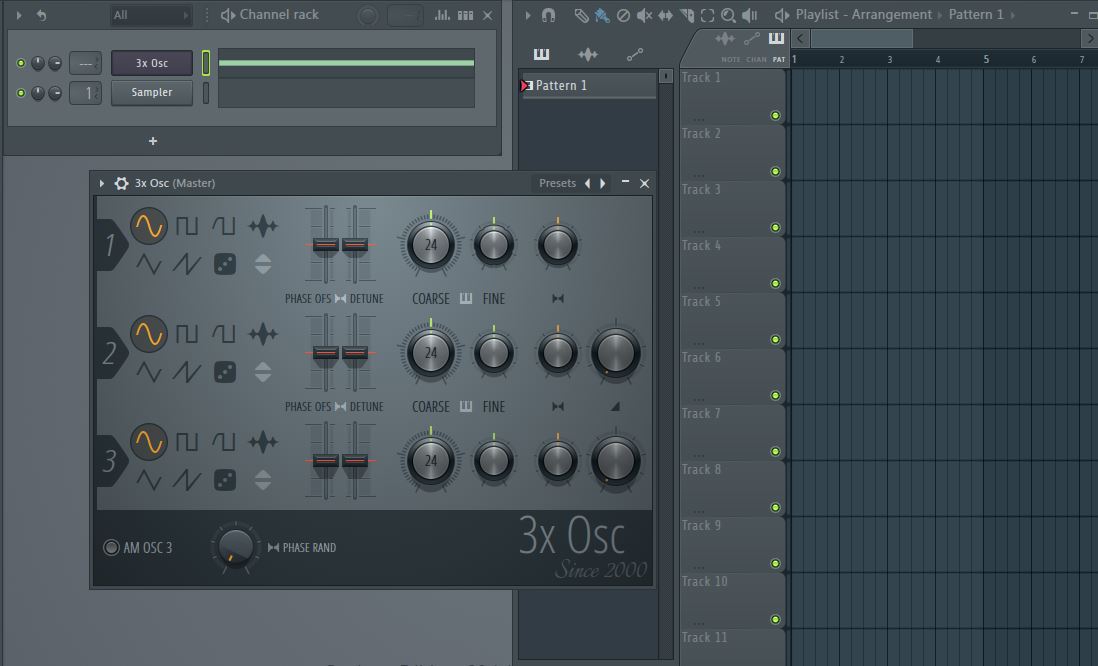Open Pattern 1 breadcrumb in Playlist title
The image size is (1098, 666).
[x=975, y=15]
